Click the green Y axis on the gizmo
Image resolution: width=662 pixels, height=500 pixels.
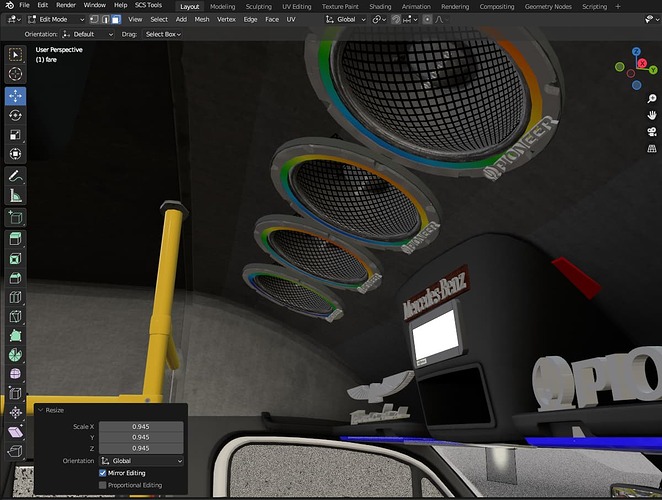653,70
